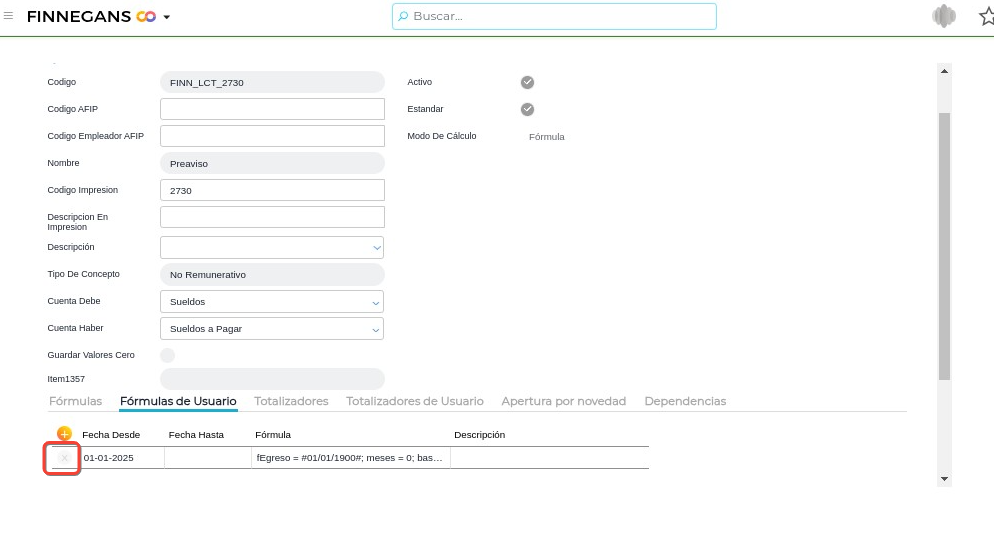Delete the 01-01-2025 formula row

coord(64,458)
